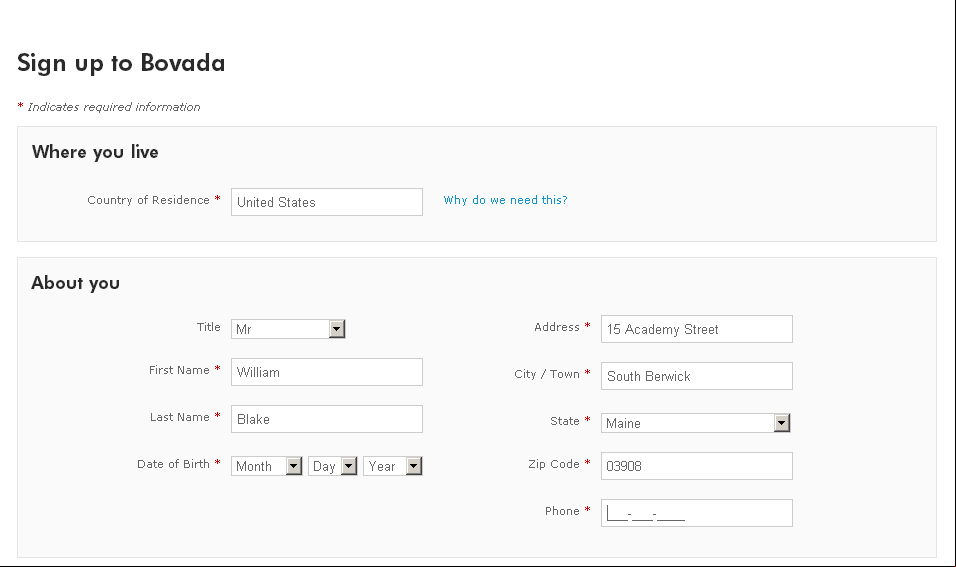
Task: Select the Last Name field containing Blake
Action: [x=327, y=419]
